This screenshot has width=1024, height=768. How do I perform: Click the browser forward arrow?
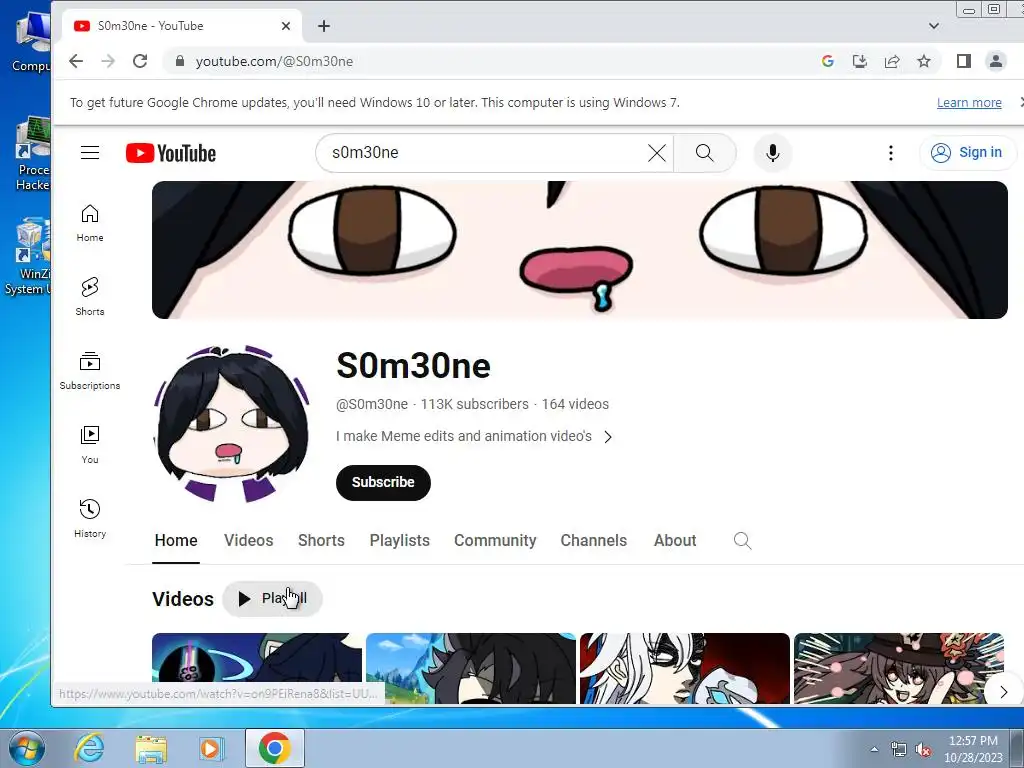(108, 61)
